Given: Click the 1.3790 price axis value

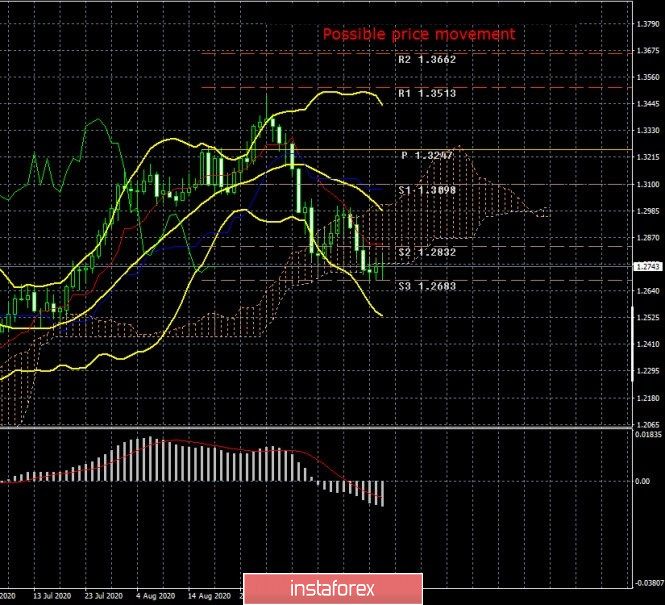Looking at the screenshot, I should tap(648, 24).
